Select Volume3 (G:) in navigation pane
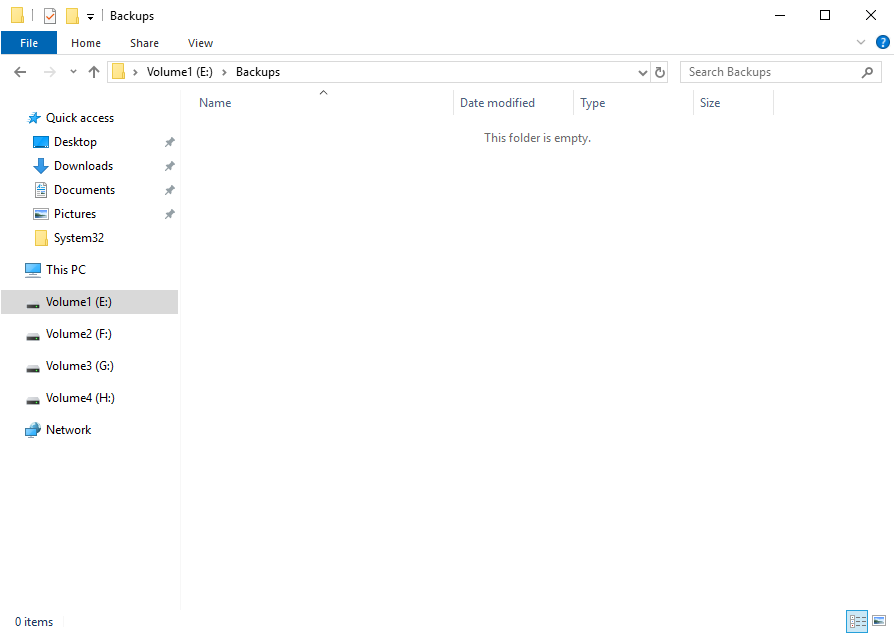This screenshot has width=895, height=634. click(79, 366)
